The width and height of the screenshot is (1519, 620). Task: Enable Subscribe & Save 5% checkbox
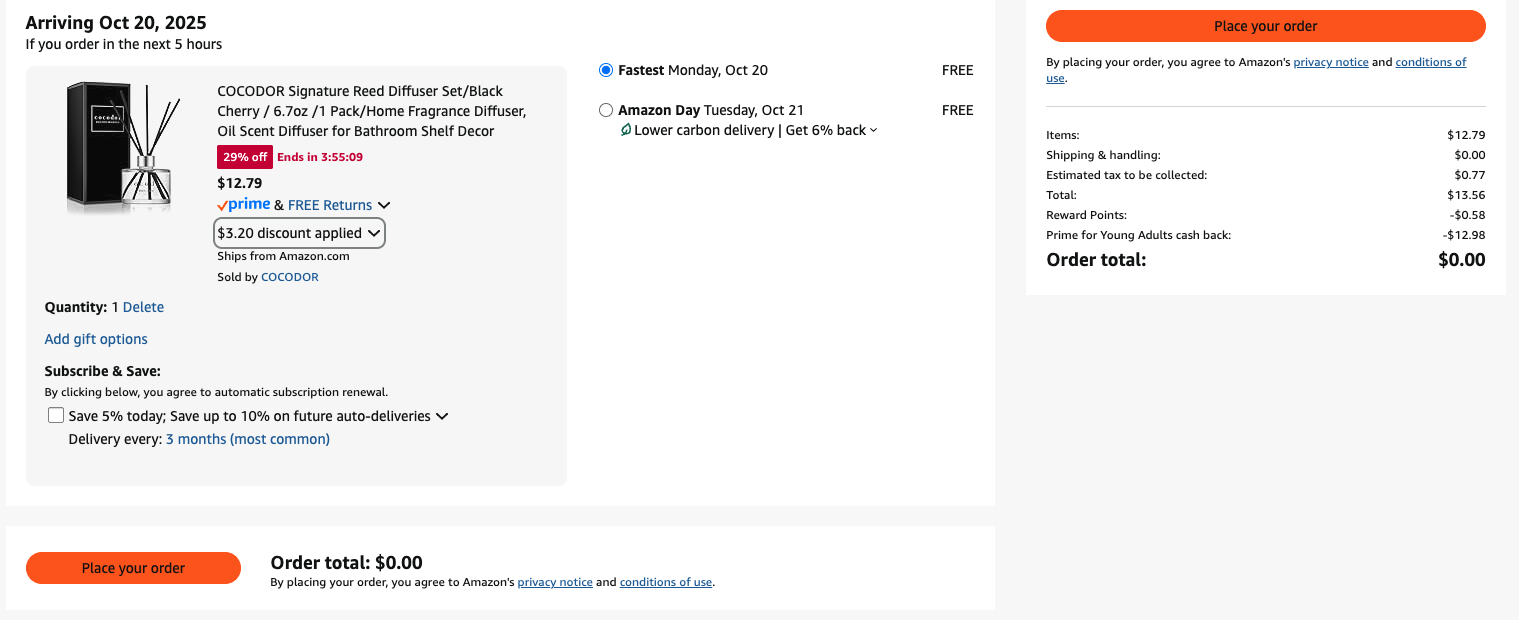click(56, 416)
